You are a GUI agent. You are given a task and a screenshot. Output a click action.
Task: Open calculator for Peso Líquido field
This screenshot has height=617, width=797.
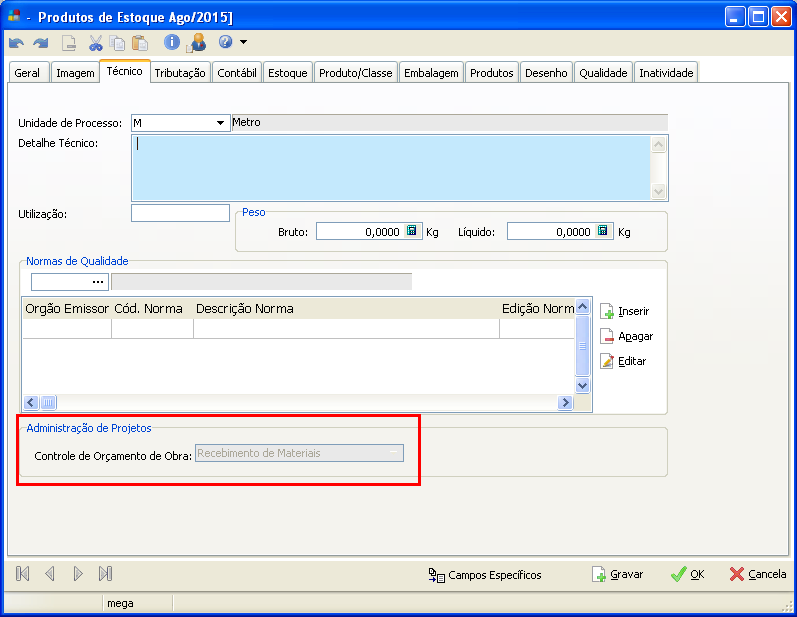[603, 231]
